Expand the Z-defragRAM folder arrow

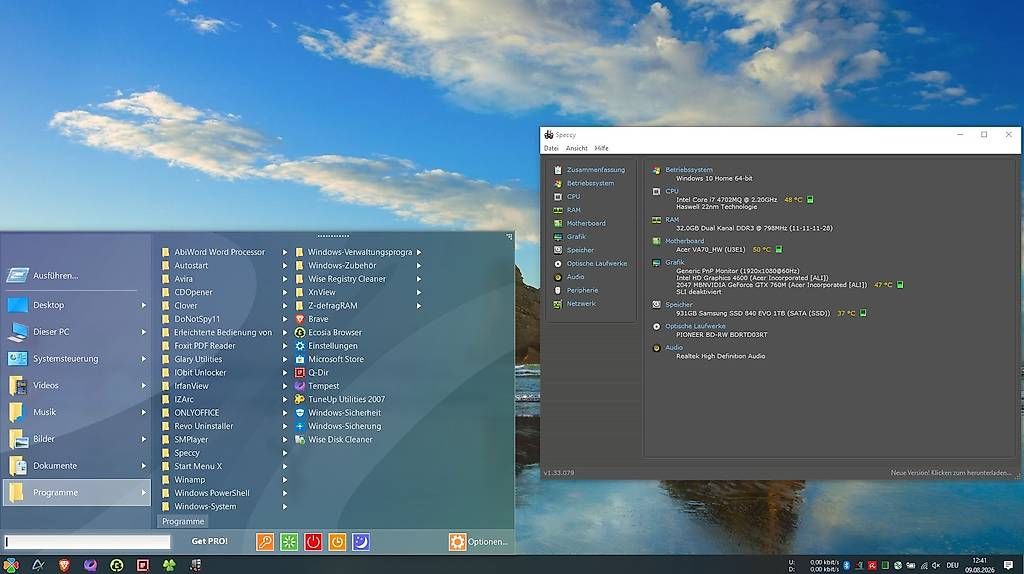[419, 306]
